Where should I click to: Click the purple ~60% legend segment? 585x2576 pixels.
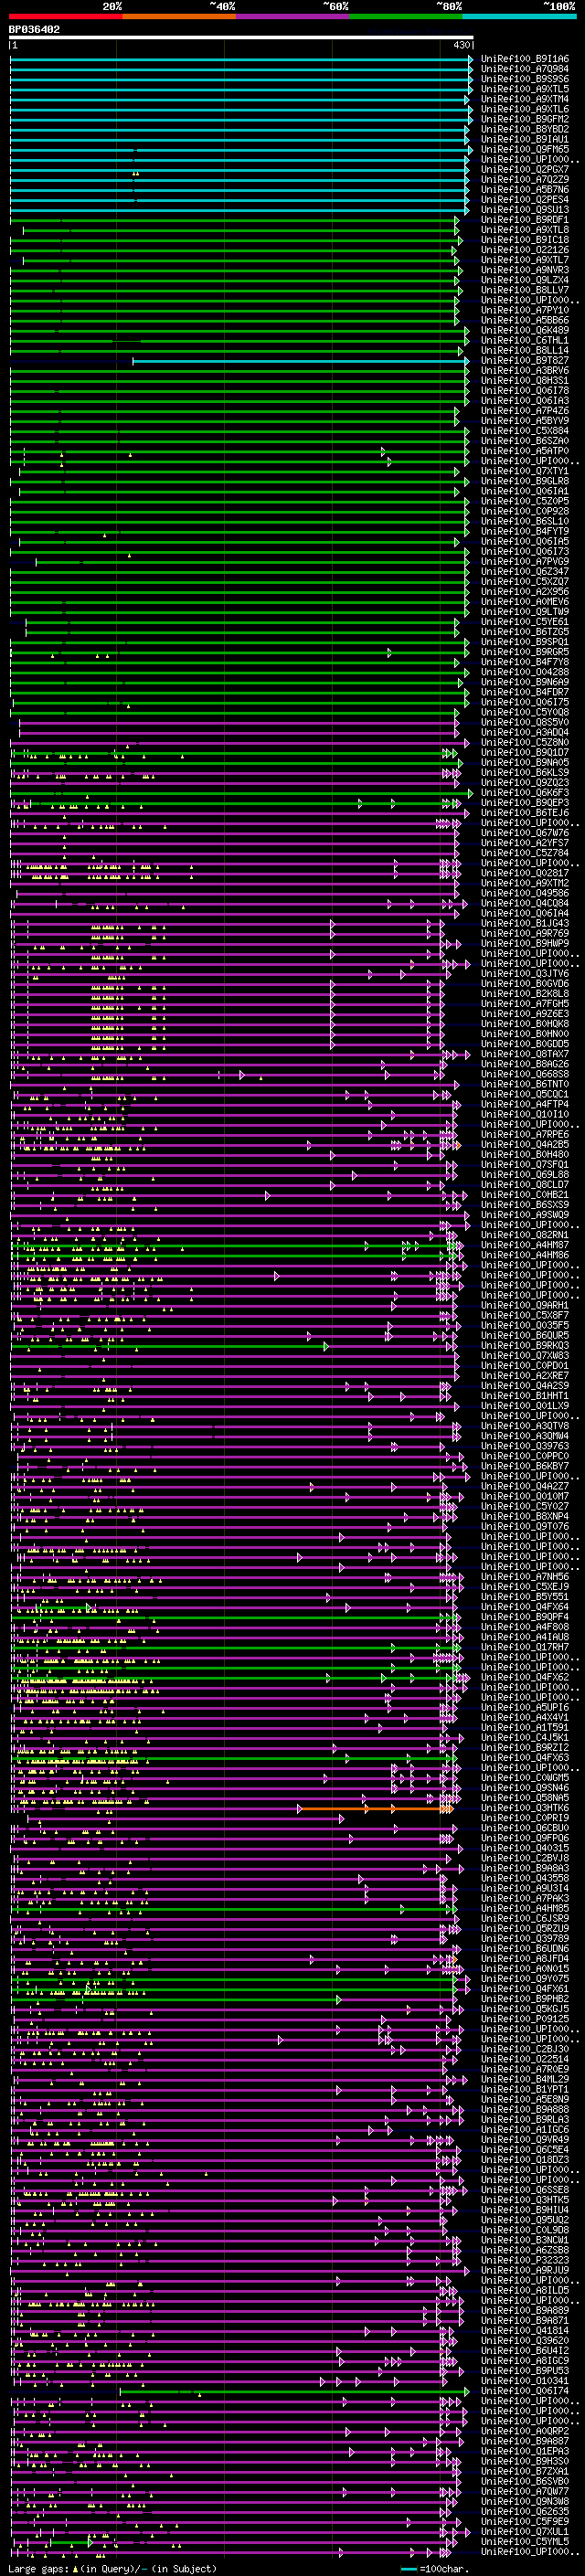[x=293, y=16]
